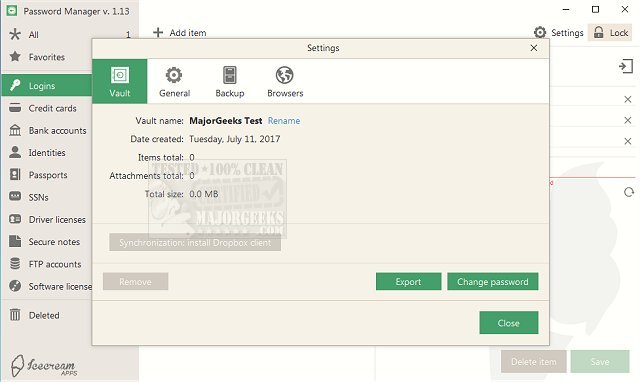Switch to the Backup settings tab
This screenshot has width=640, height=382.
tap(230, 81)
